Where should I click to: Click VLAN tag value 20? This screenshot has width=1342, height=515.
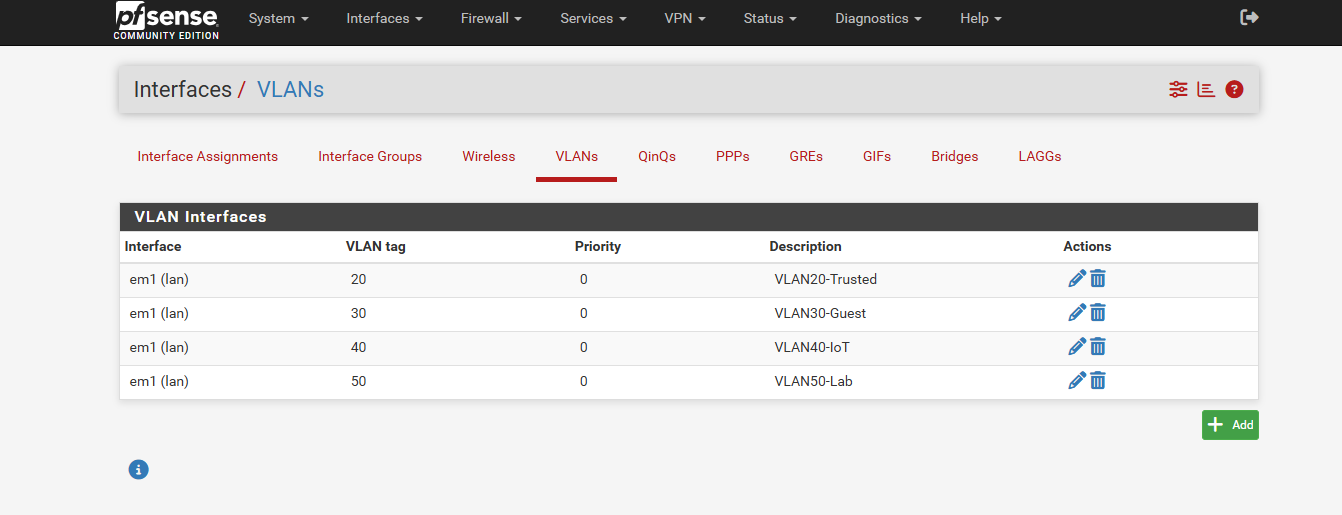click(x=358, y=279)
